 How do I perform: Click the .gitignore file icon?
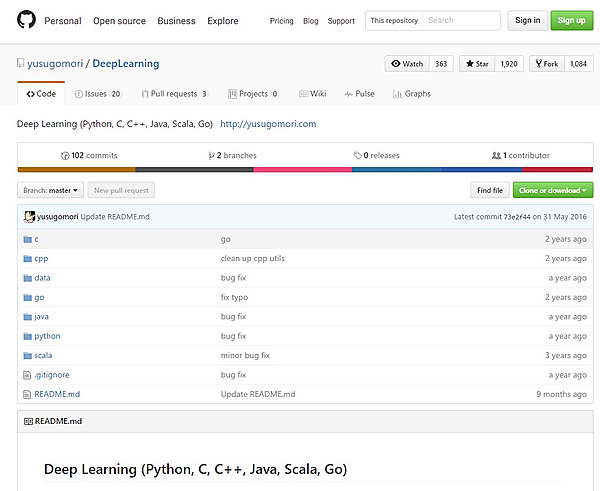point(27,375)
